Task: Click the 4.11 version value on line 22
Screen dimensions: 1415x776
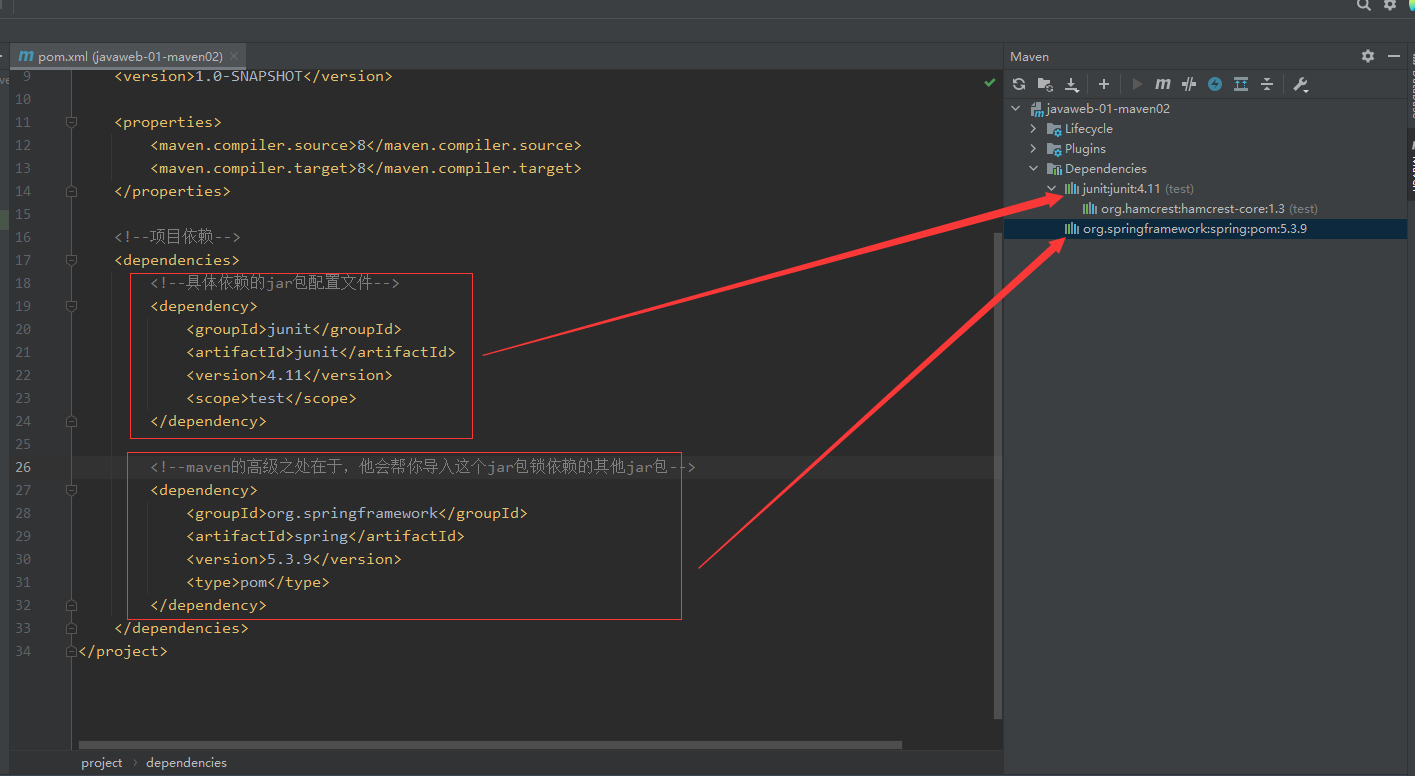Action: (284, 375)
